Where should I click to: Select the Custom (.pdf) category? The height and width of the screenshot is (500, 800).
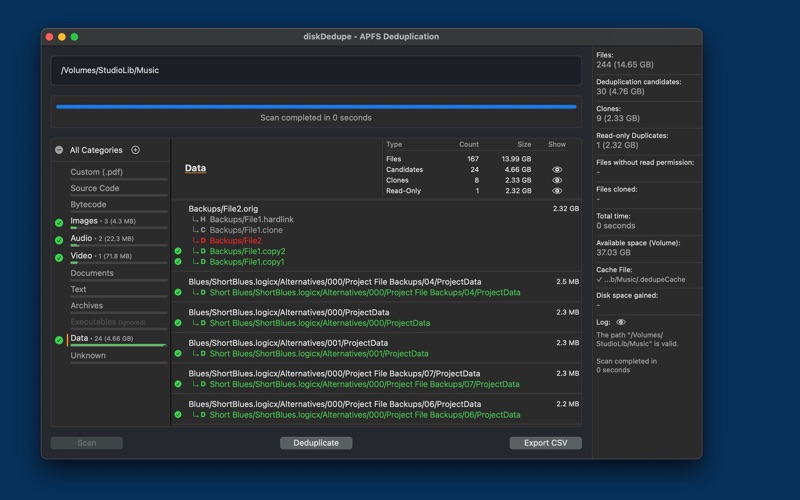point(96,172)
